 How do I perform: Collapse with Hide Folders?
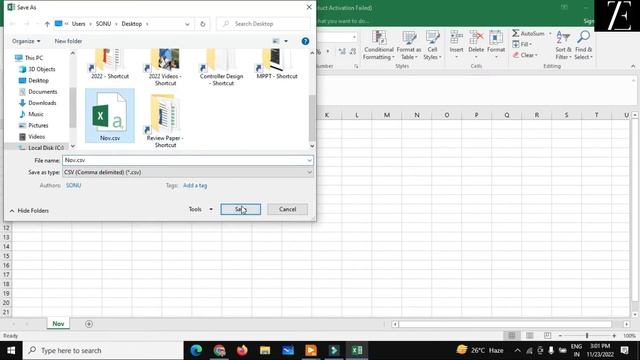(29, 211)
